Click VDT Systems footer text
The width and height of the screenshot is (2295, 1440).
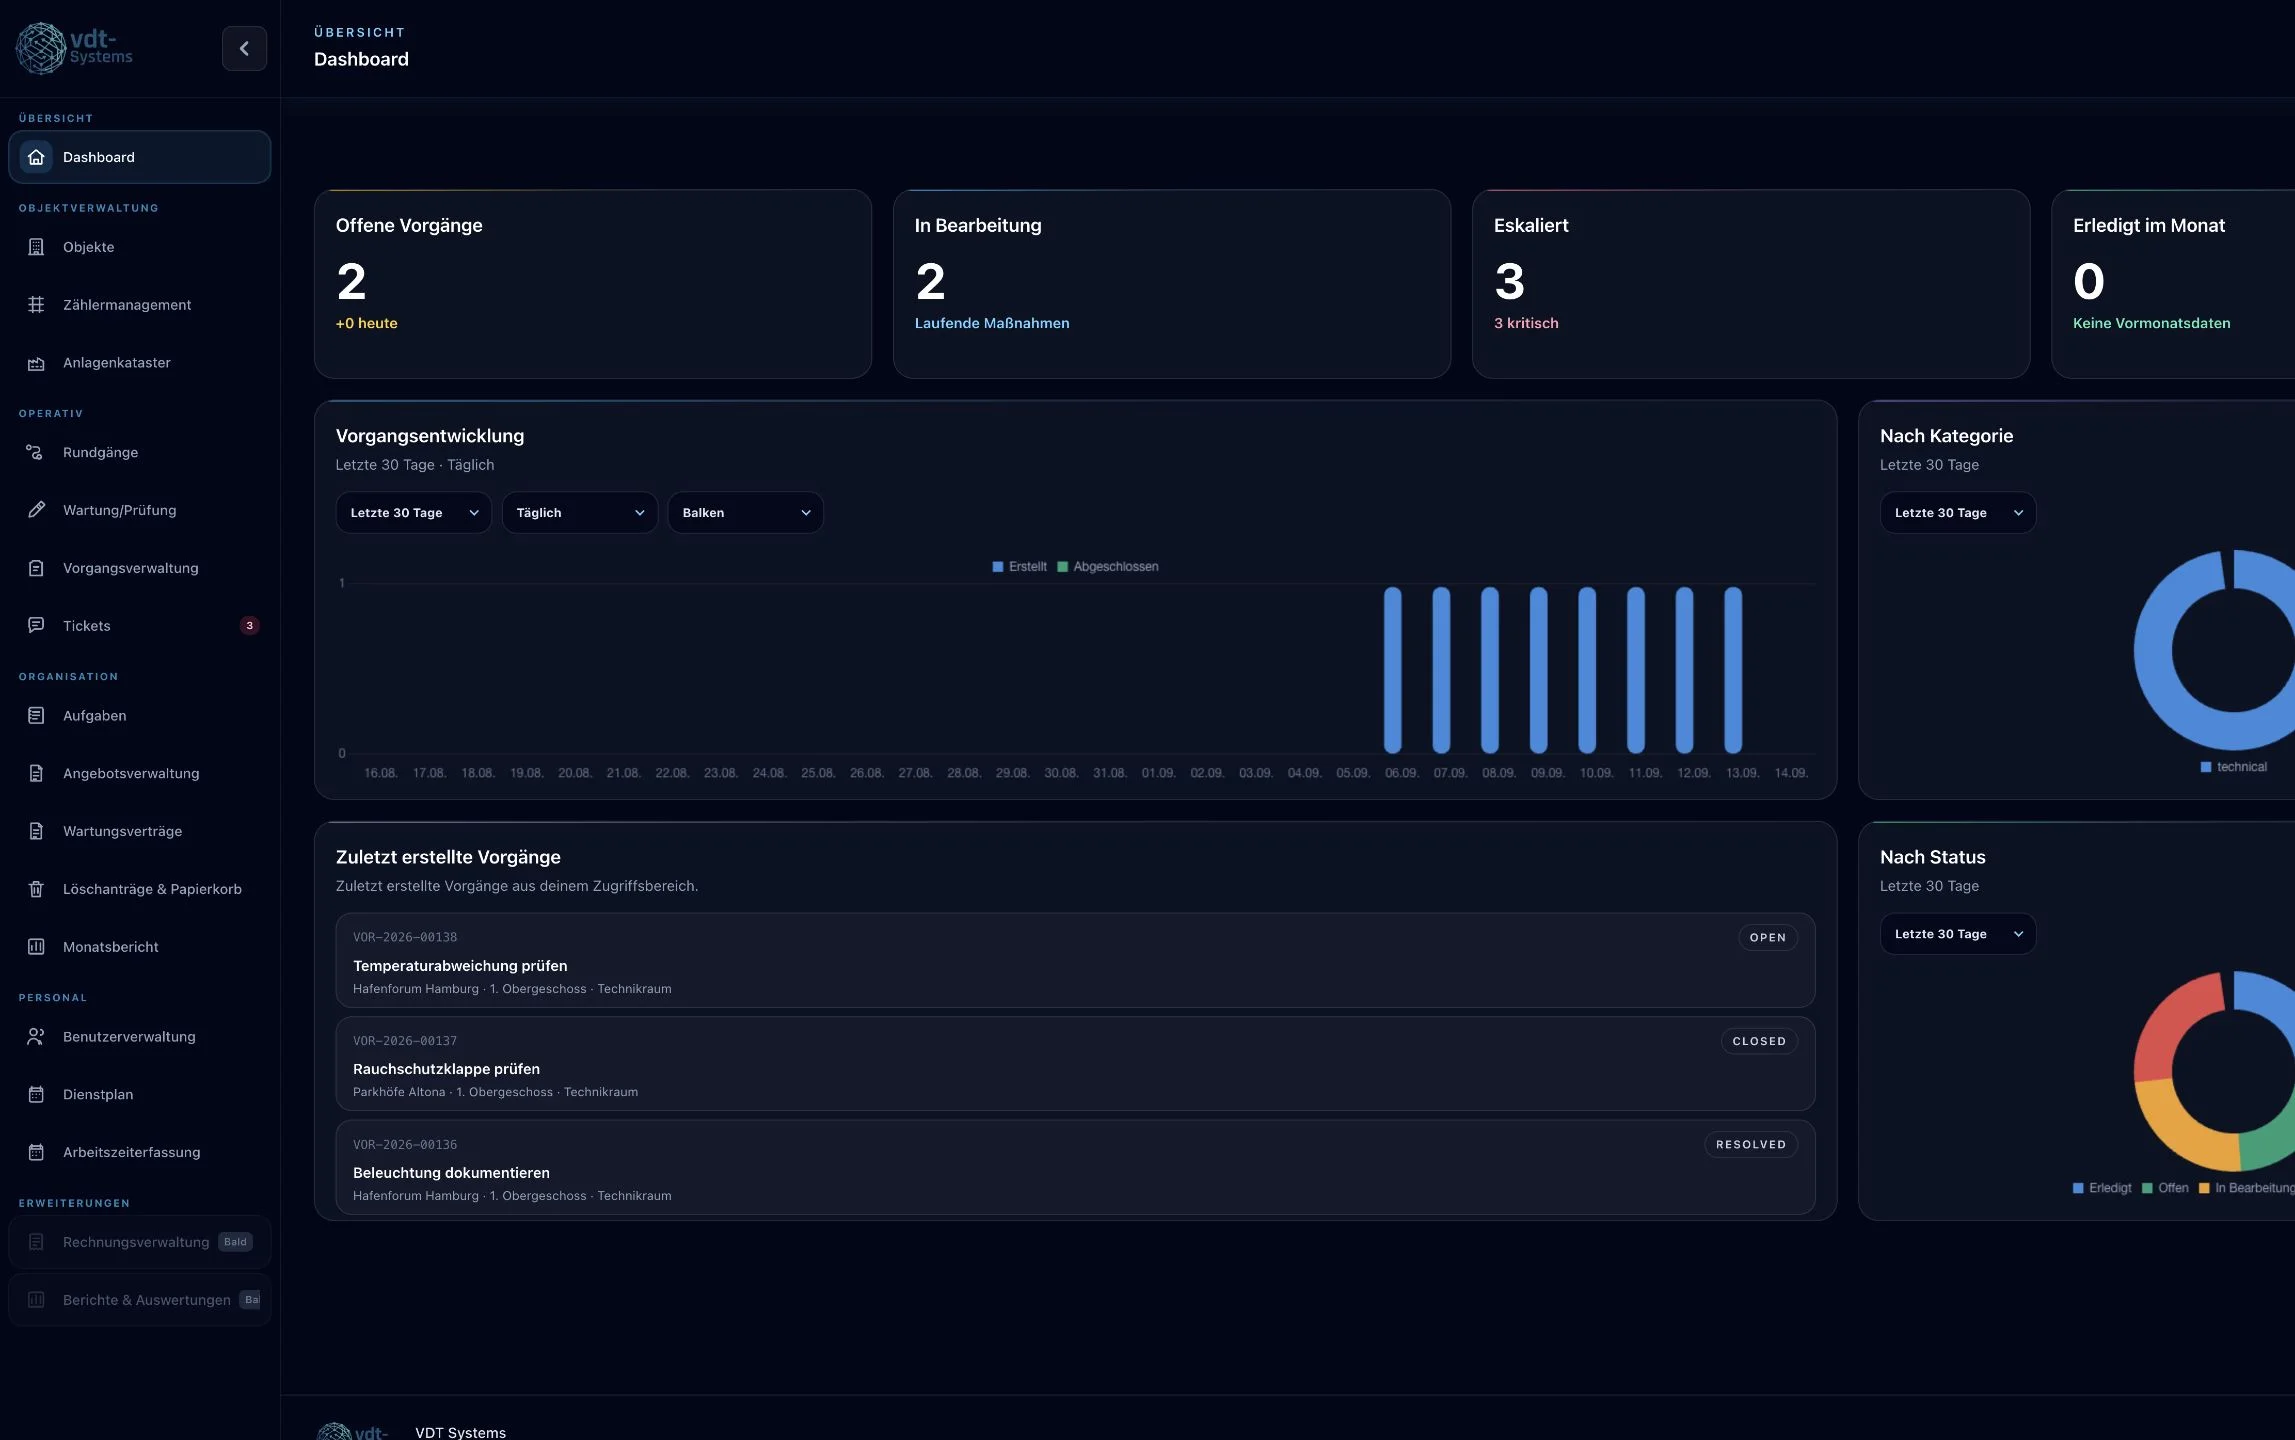pyautogui.click(x=461, y=1432)
